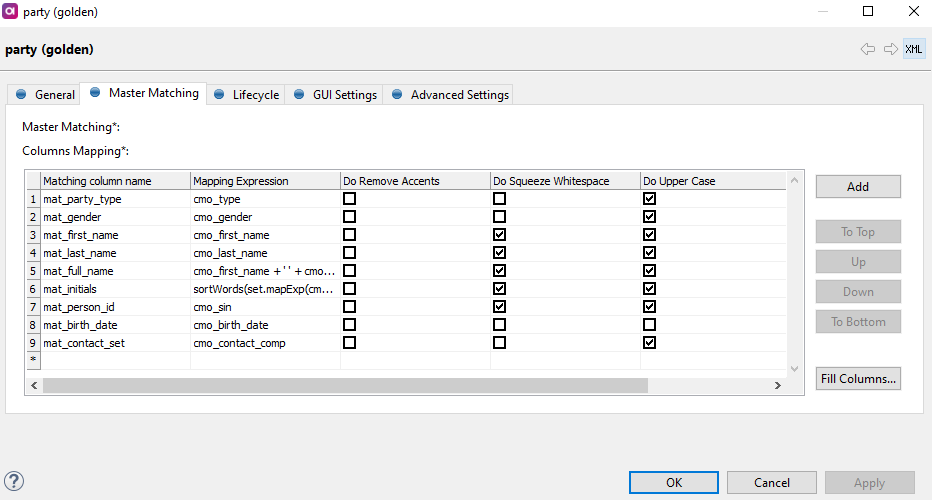Click the back navigation arrow icon
The image size is (932, 500).
pyautogui.click(x=867, y=49)
